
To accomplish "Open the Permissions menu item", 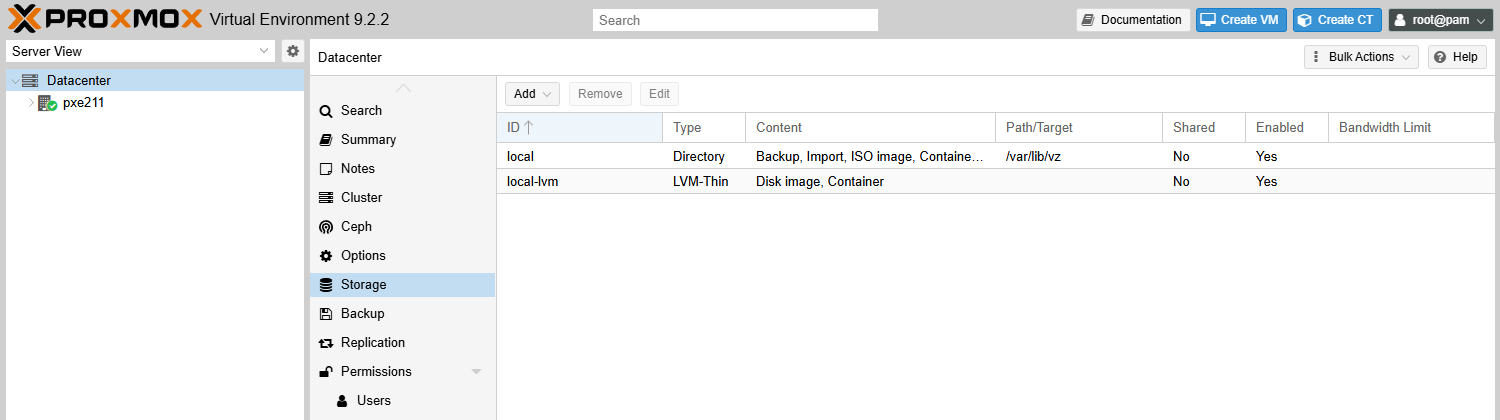I will click(403, 372).
